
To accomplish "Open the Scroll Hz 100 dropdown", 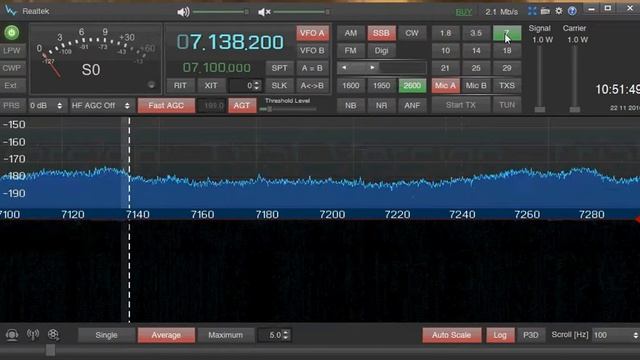I will tap(616, 335).
